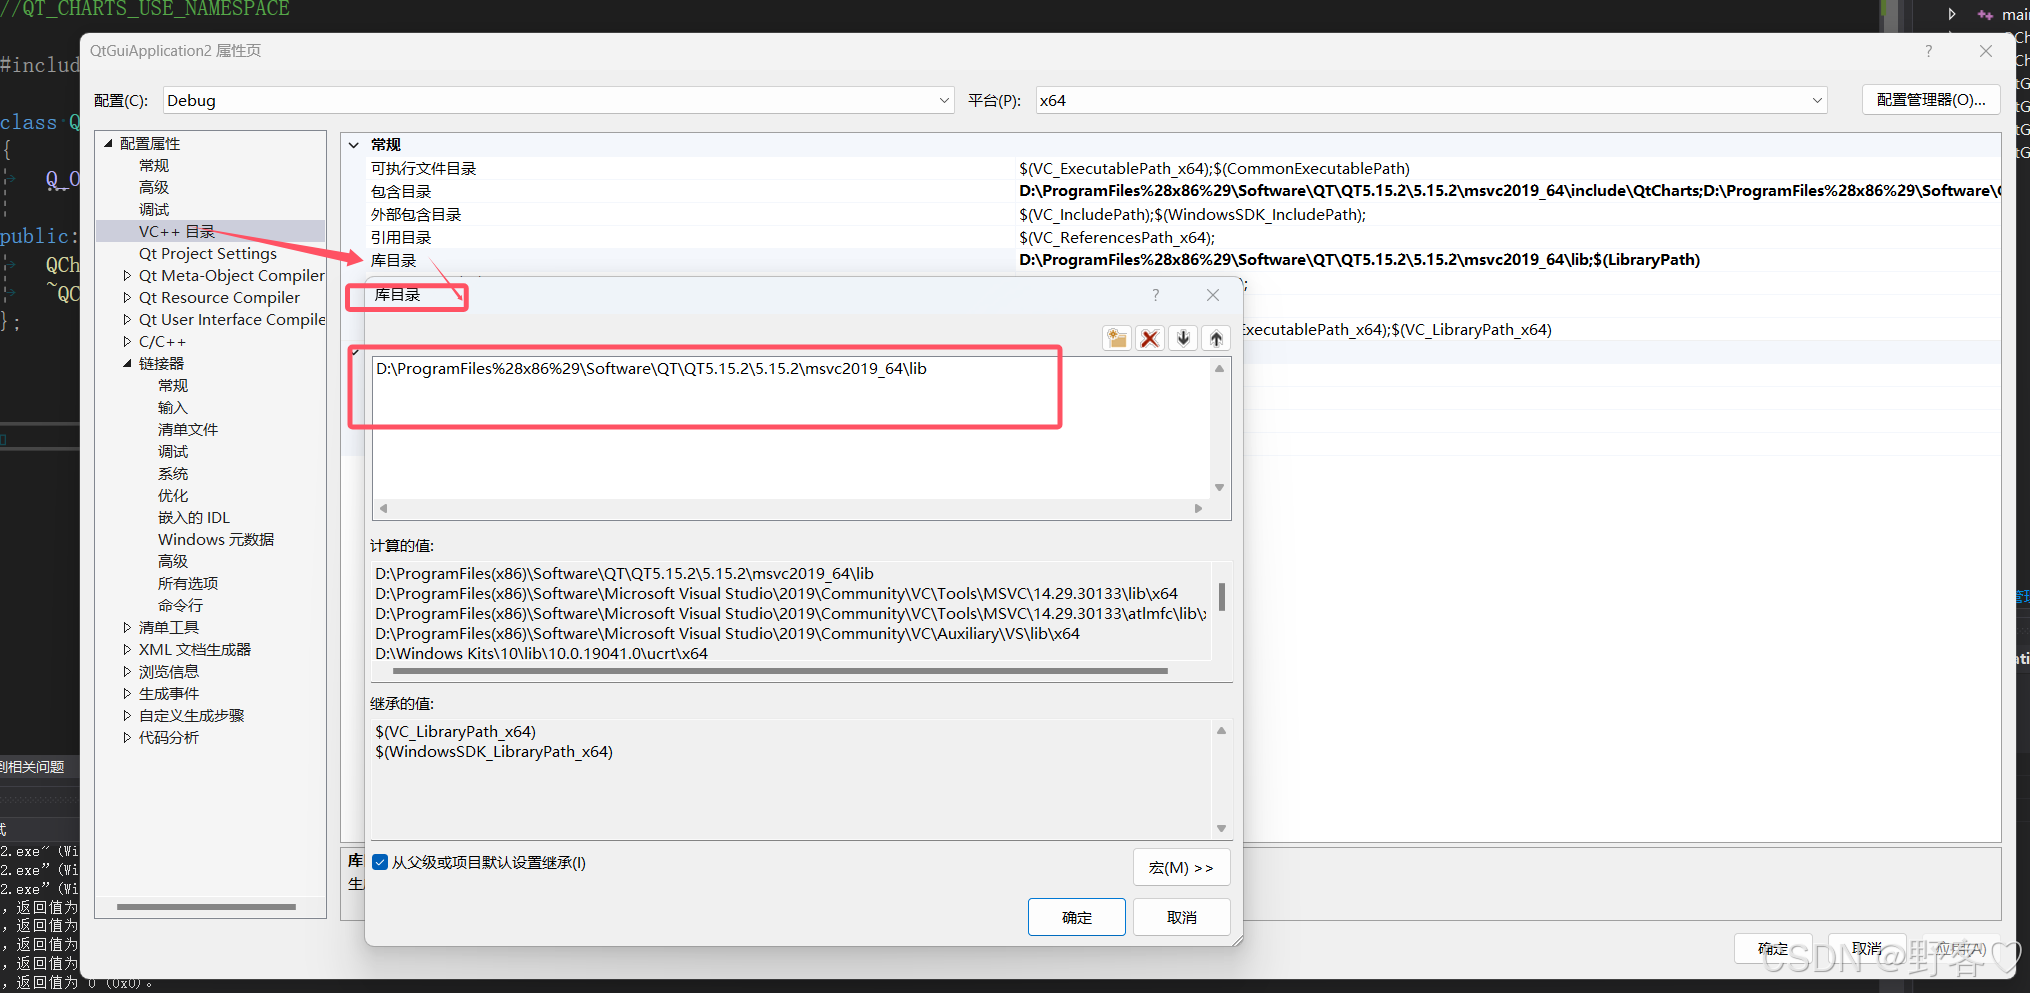Open the x64 platform dropdown

[x=1818, y=100]
